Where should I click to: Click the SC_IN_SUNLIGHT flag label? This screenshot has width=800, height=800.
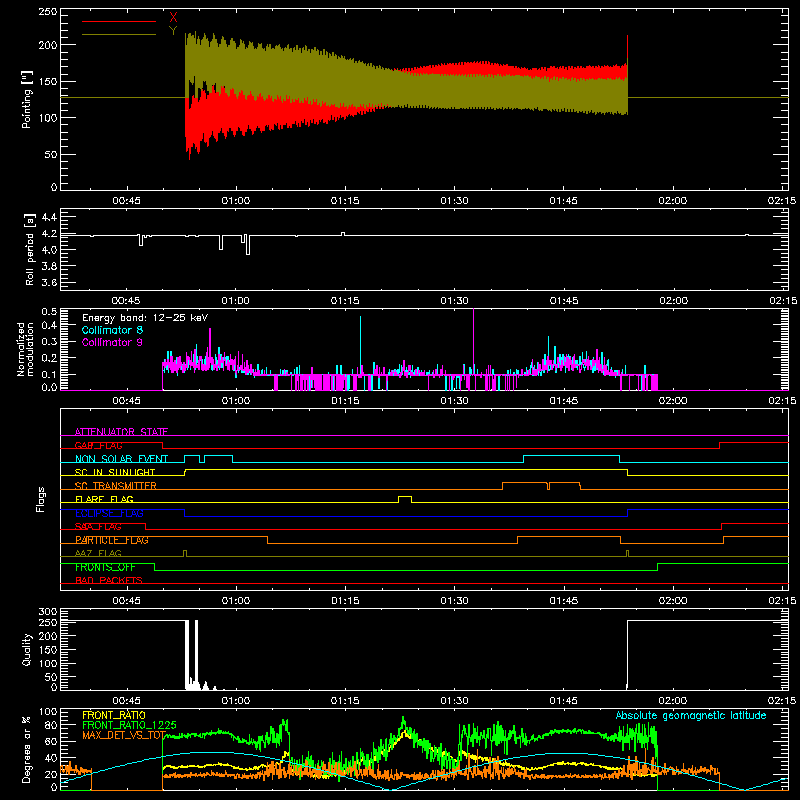115,472
